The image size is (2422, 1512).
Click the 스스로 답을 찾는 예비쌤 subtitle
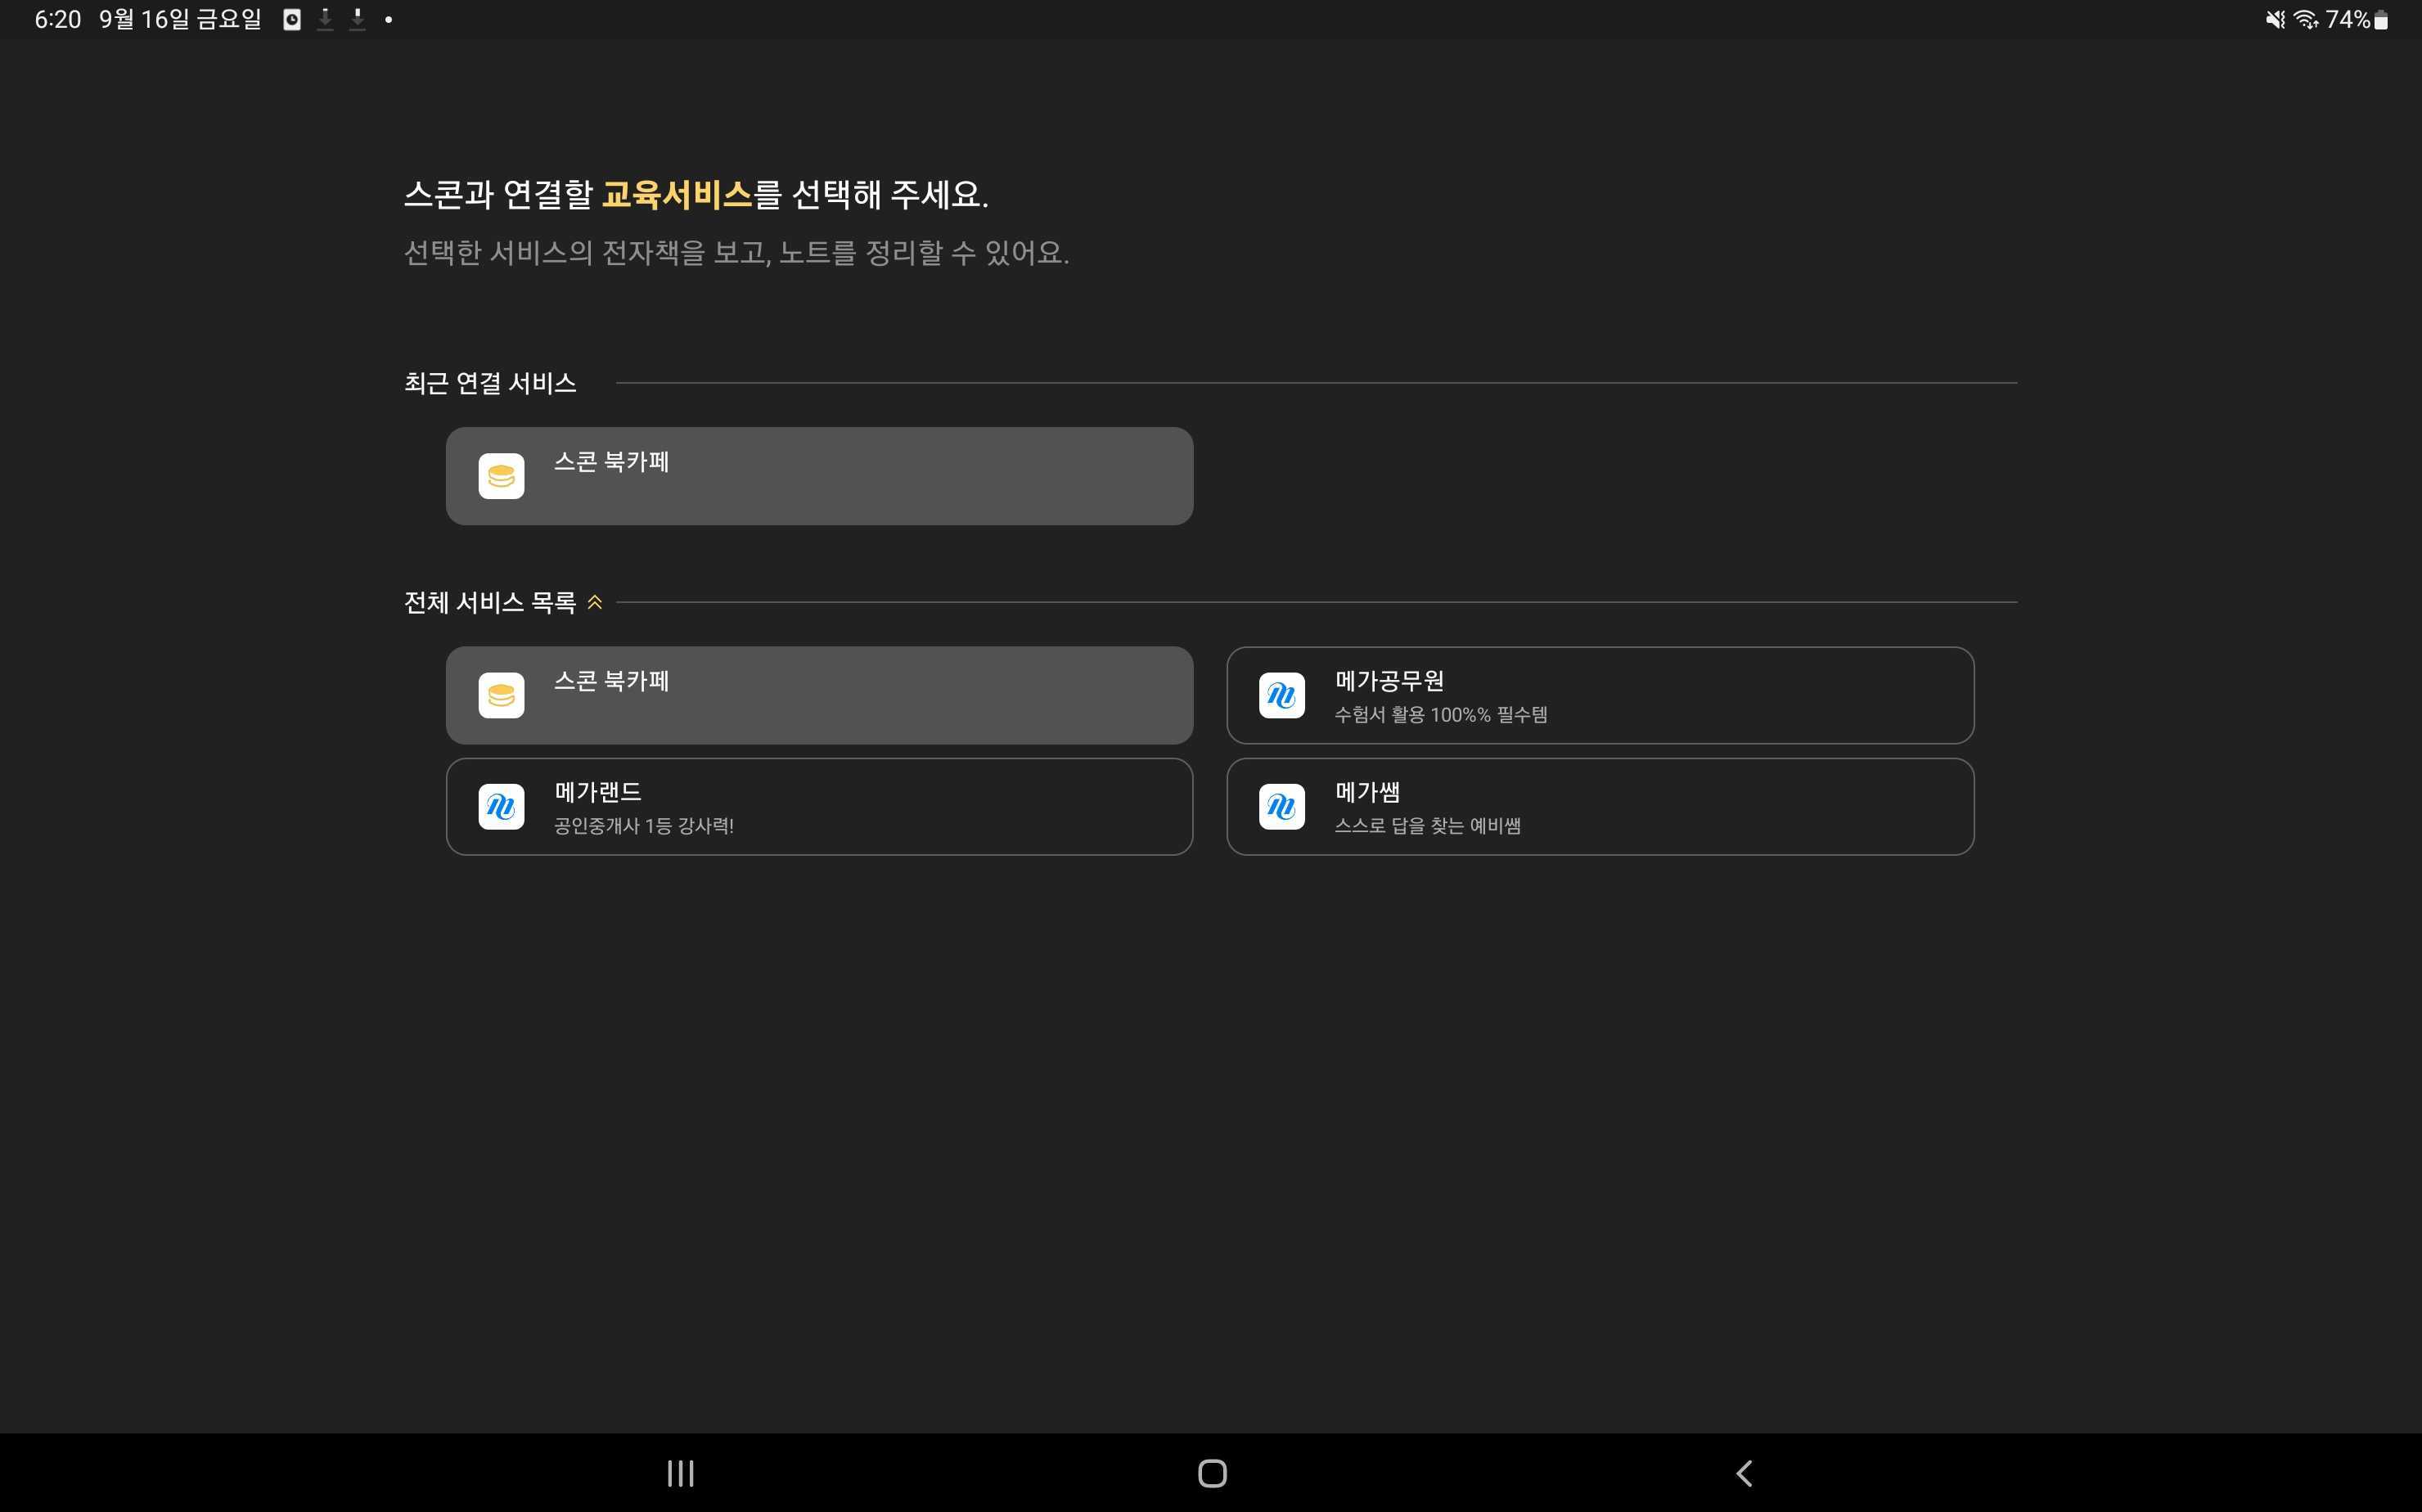tap(1427, 826)
